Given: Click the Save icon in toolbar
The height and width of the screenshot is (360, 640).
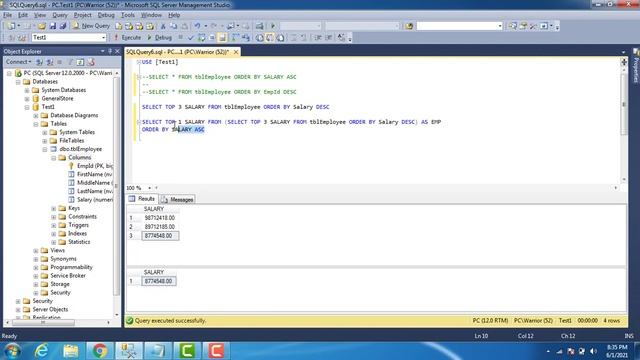Looking at the screenshot, I should (x=53, y=26).
